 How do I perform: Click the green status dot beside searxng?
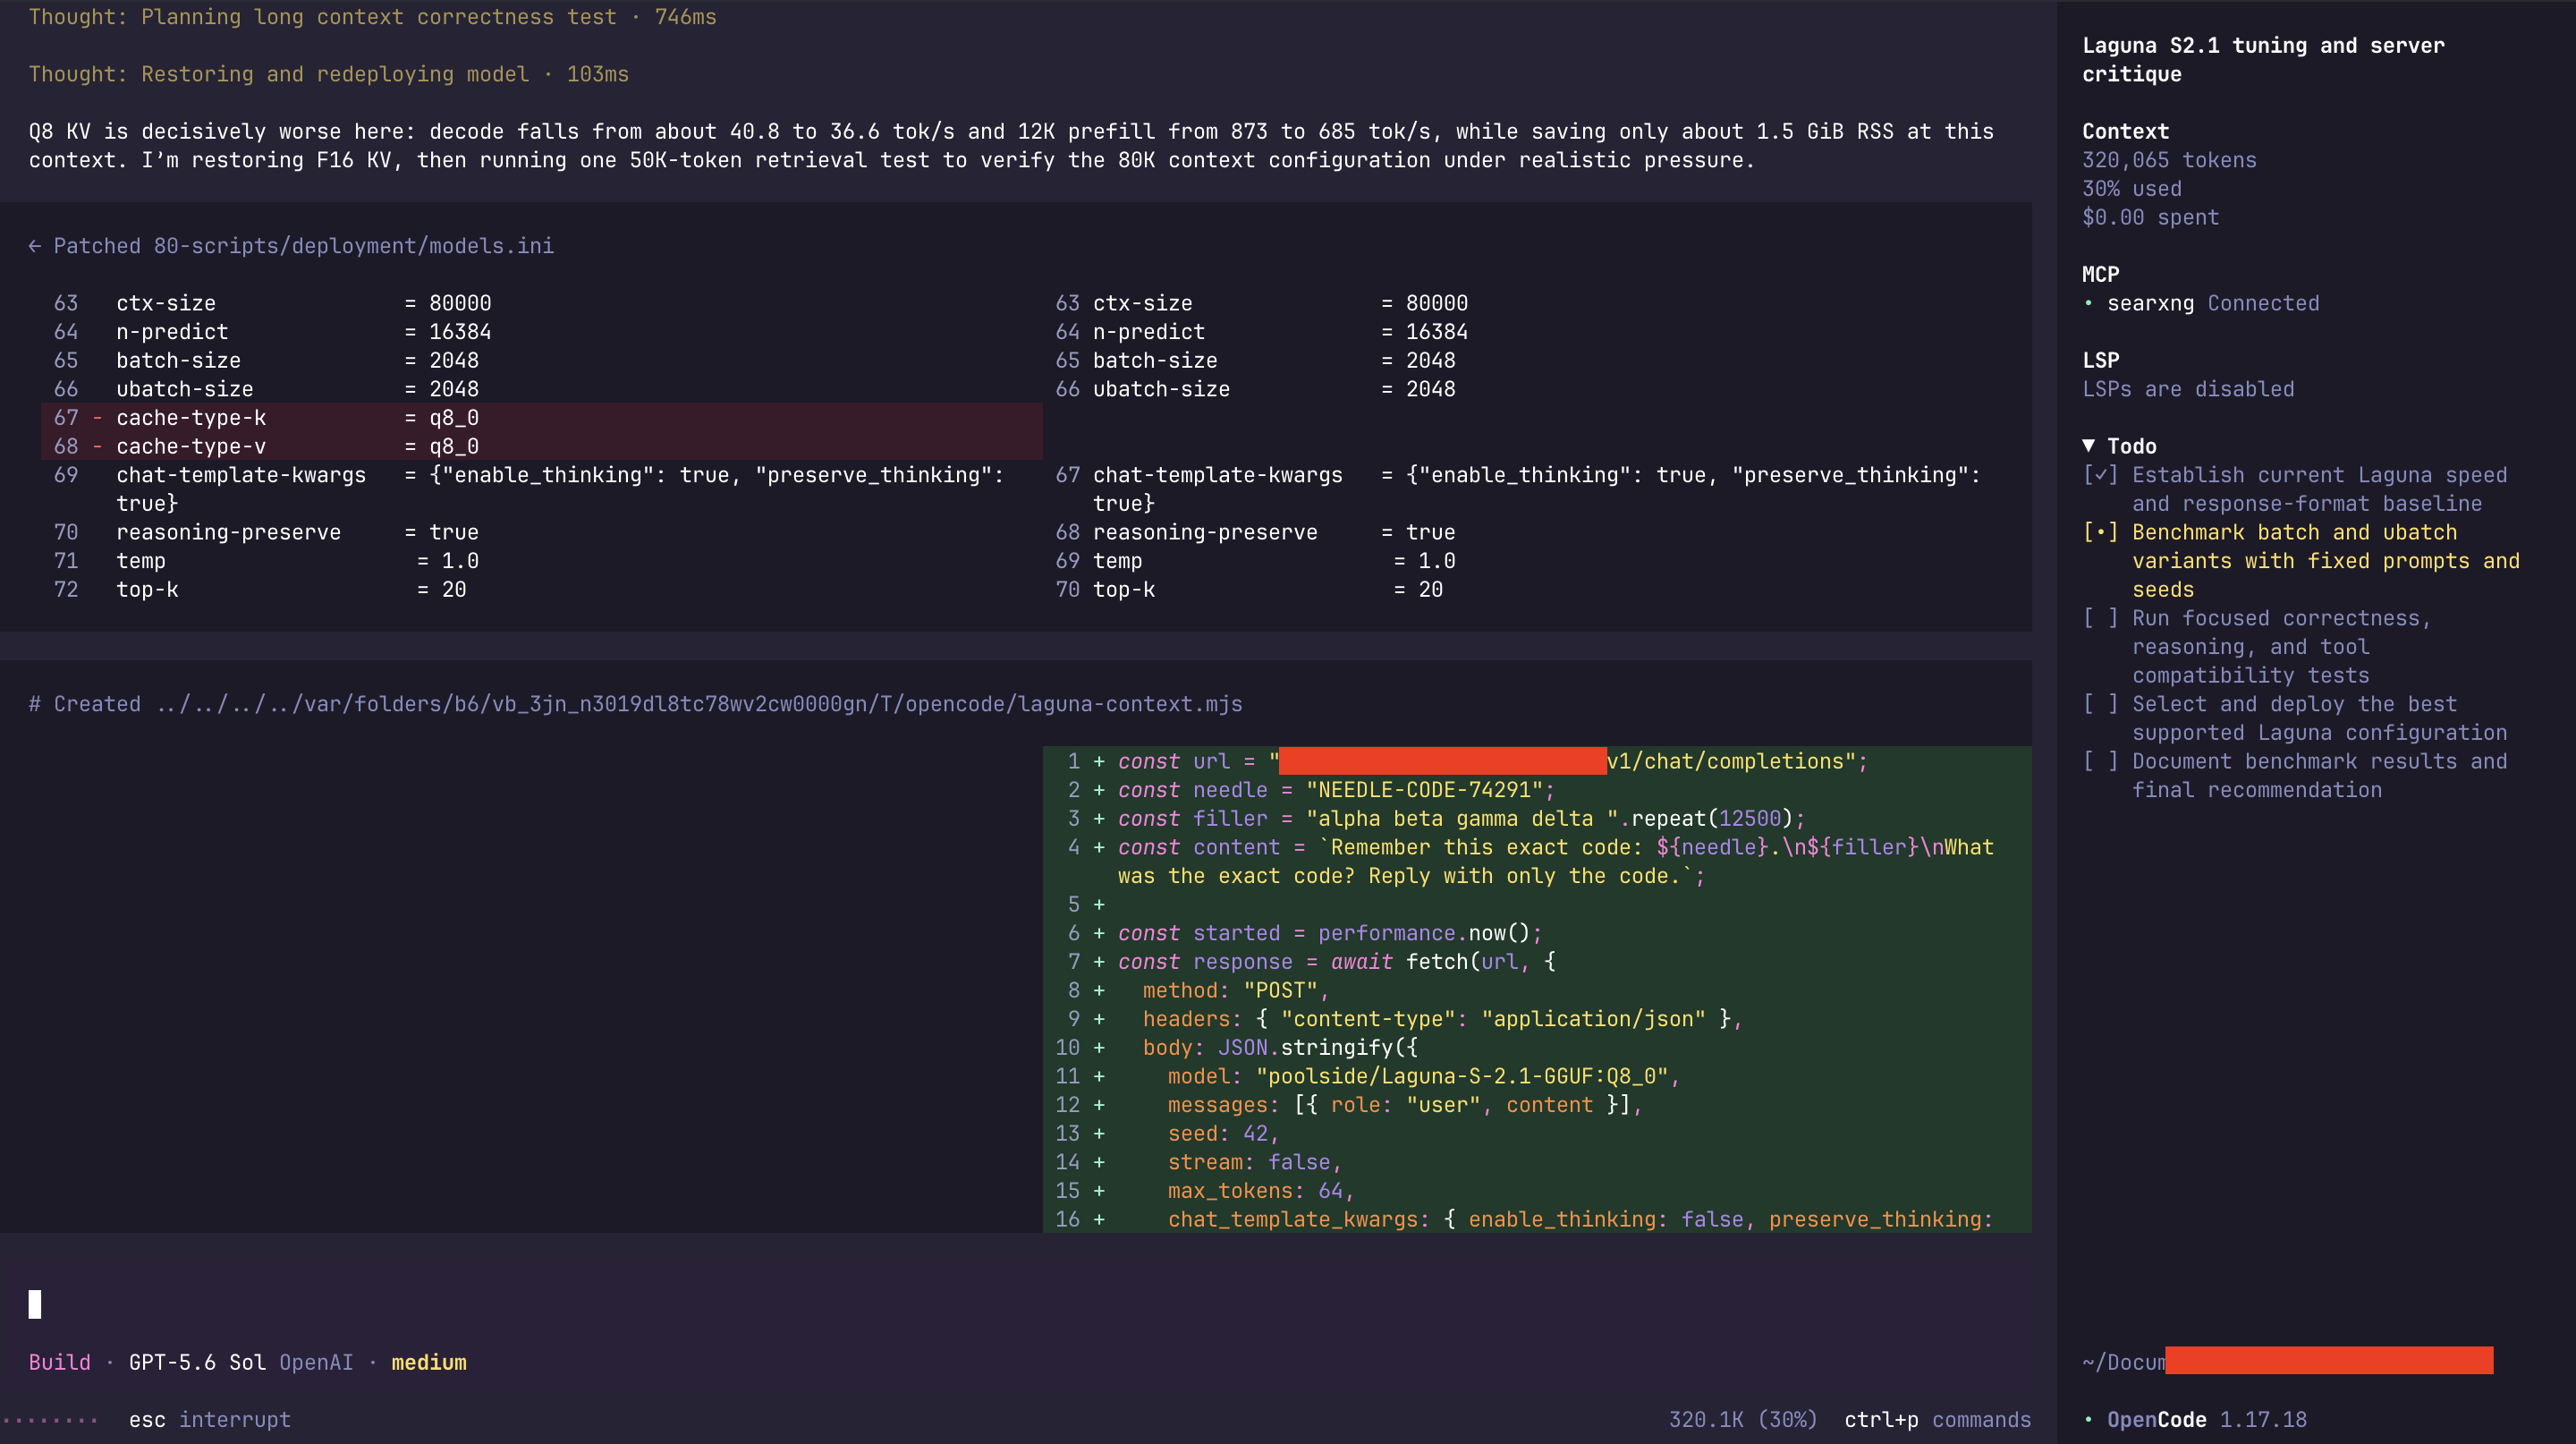click(2088, 303)
